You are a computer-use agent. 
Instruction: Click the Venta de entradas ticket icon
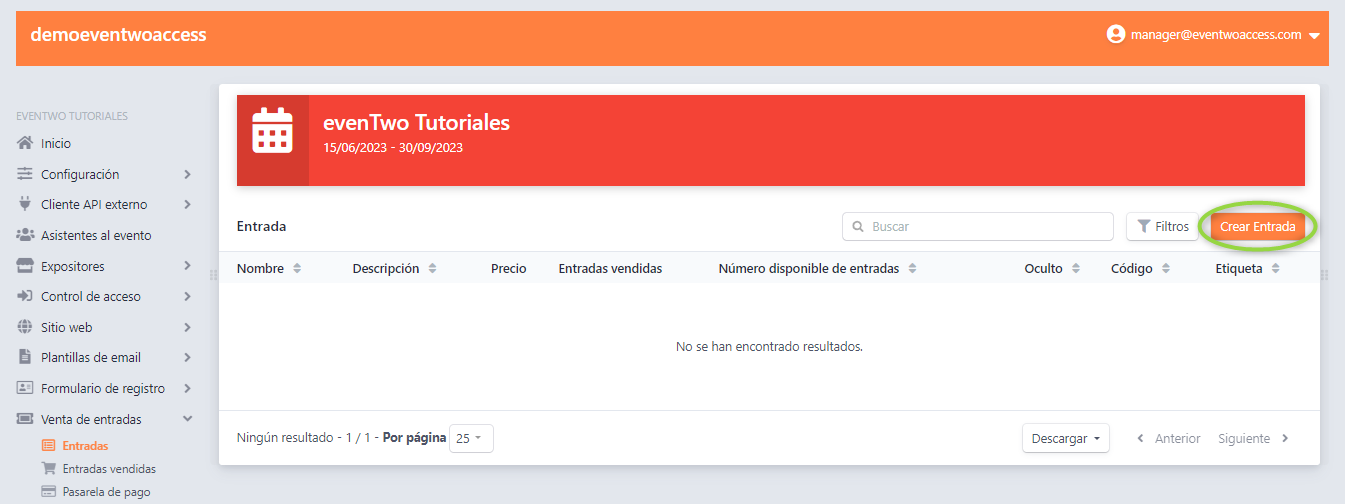coord(26,419)
